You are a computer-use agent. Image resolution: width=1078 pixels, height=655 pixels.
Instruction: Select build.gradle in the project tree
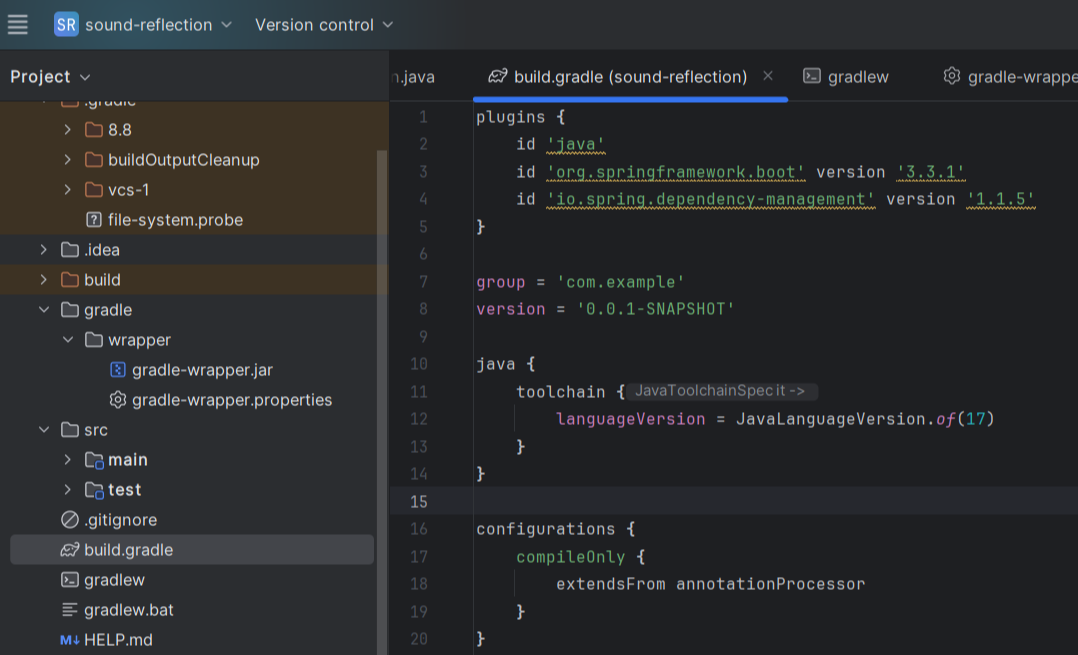click(129, 550)
